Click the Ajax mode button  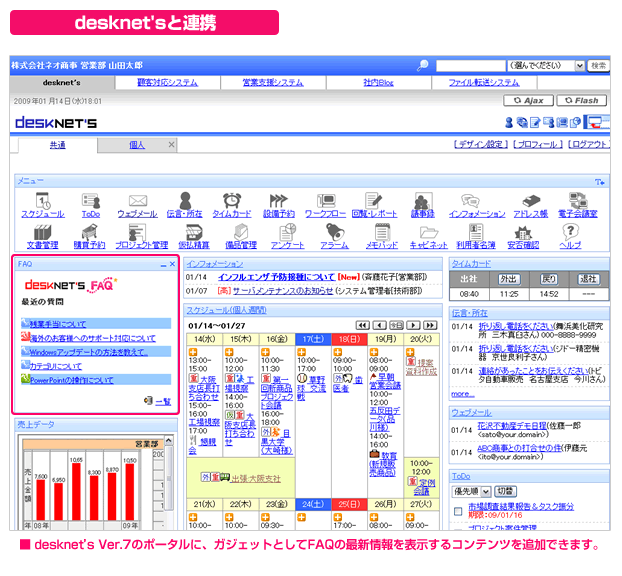528,101
